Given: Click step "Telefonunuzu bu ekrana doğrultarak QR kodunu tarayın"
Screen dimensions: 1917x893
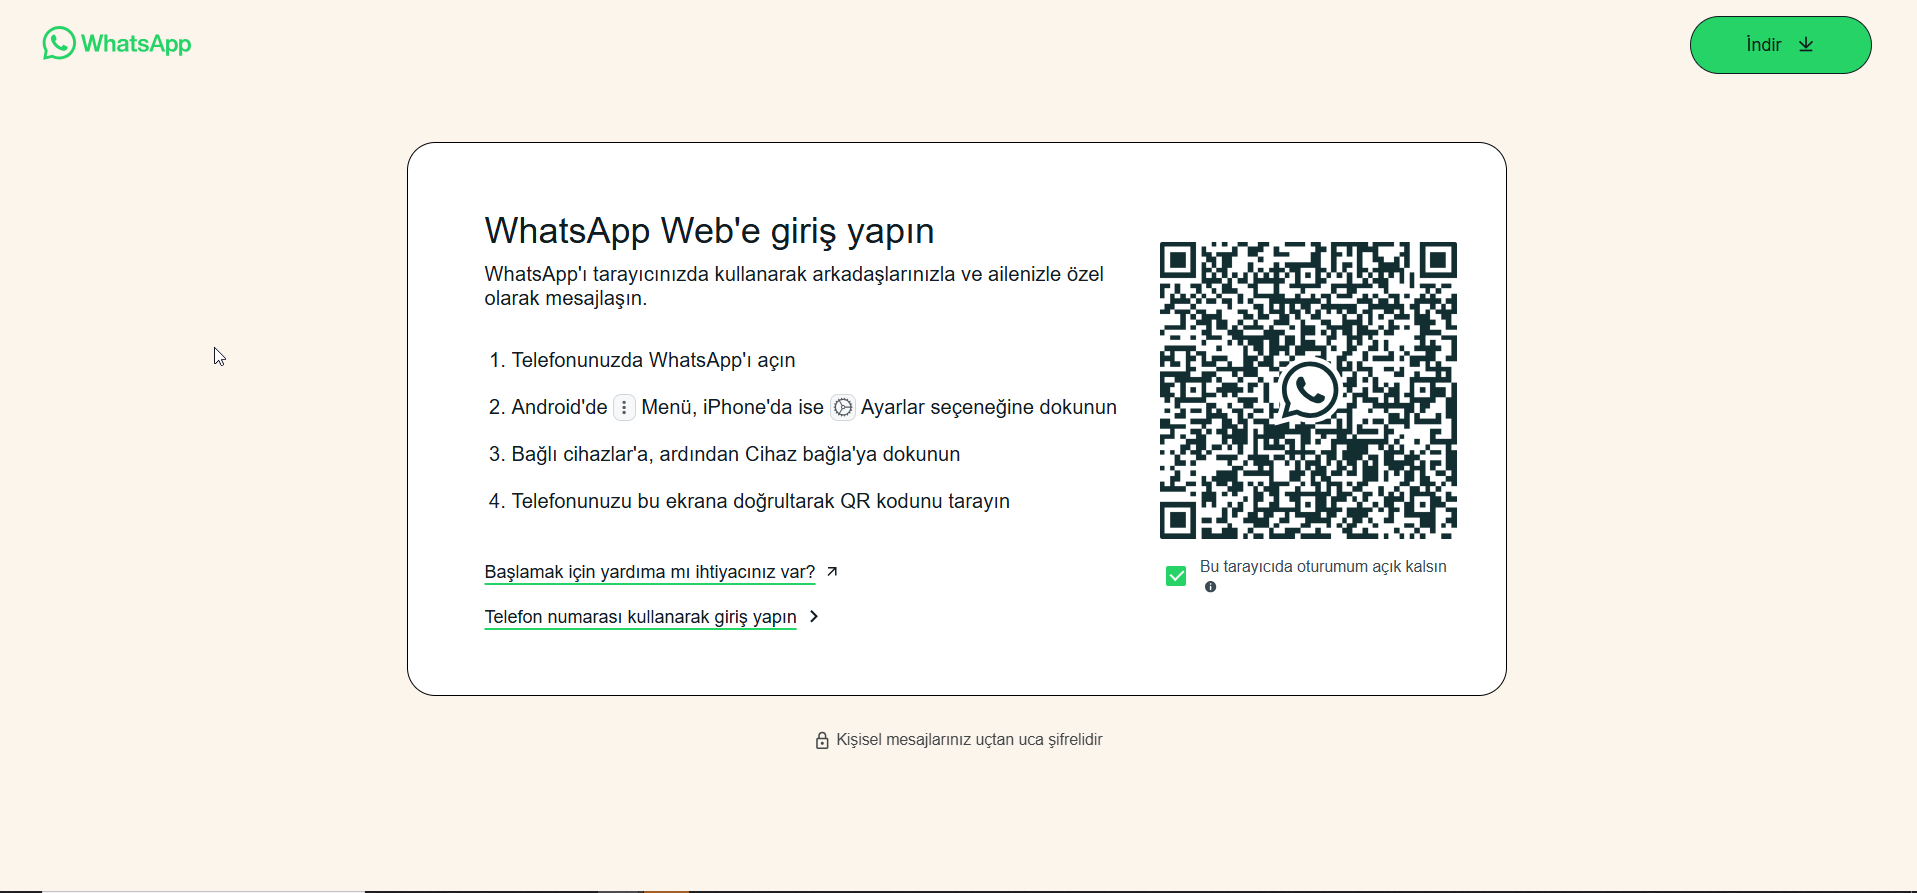Looking at the screenshot, I should click(760, 501).
